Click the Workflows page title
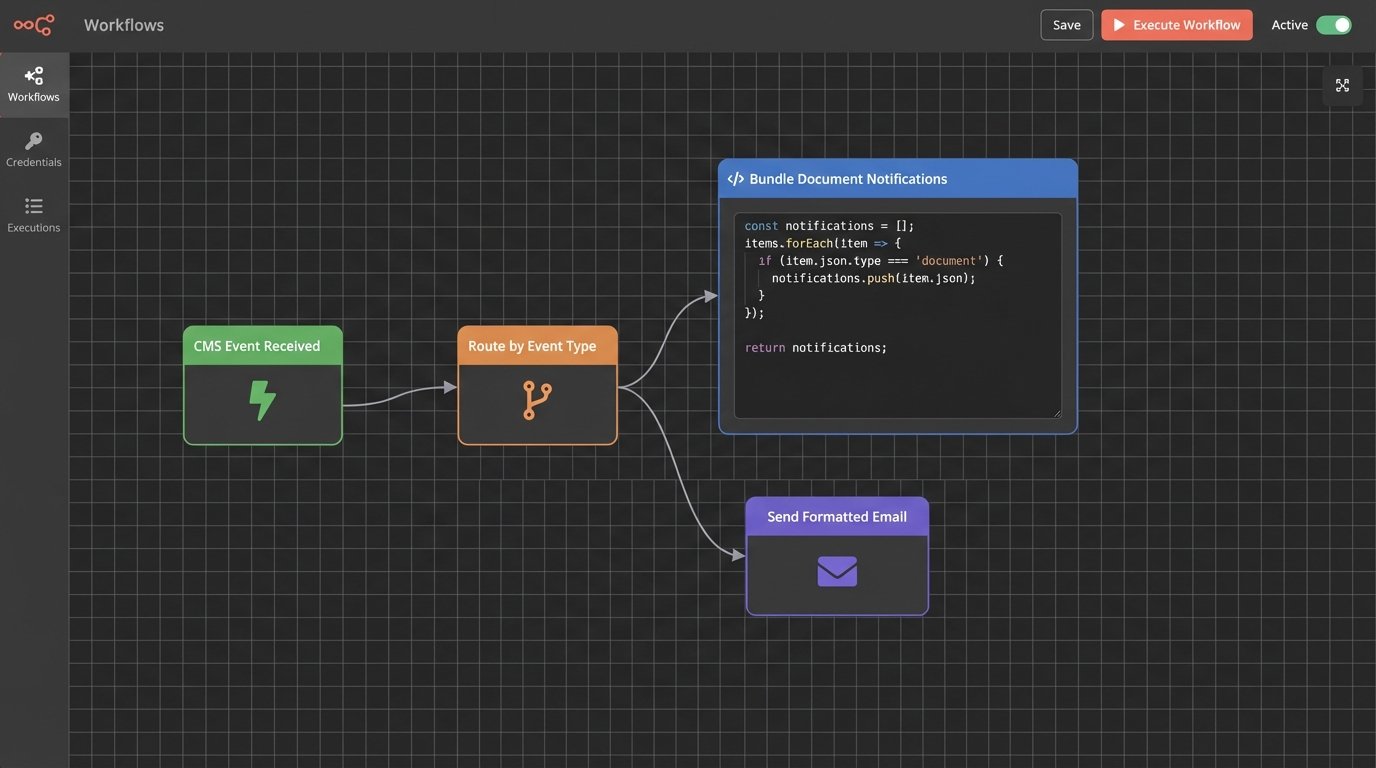 click(123, 23)
